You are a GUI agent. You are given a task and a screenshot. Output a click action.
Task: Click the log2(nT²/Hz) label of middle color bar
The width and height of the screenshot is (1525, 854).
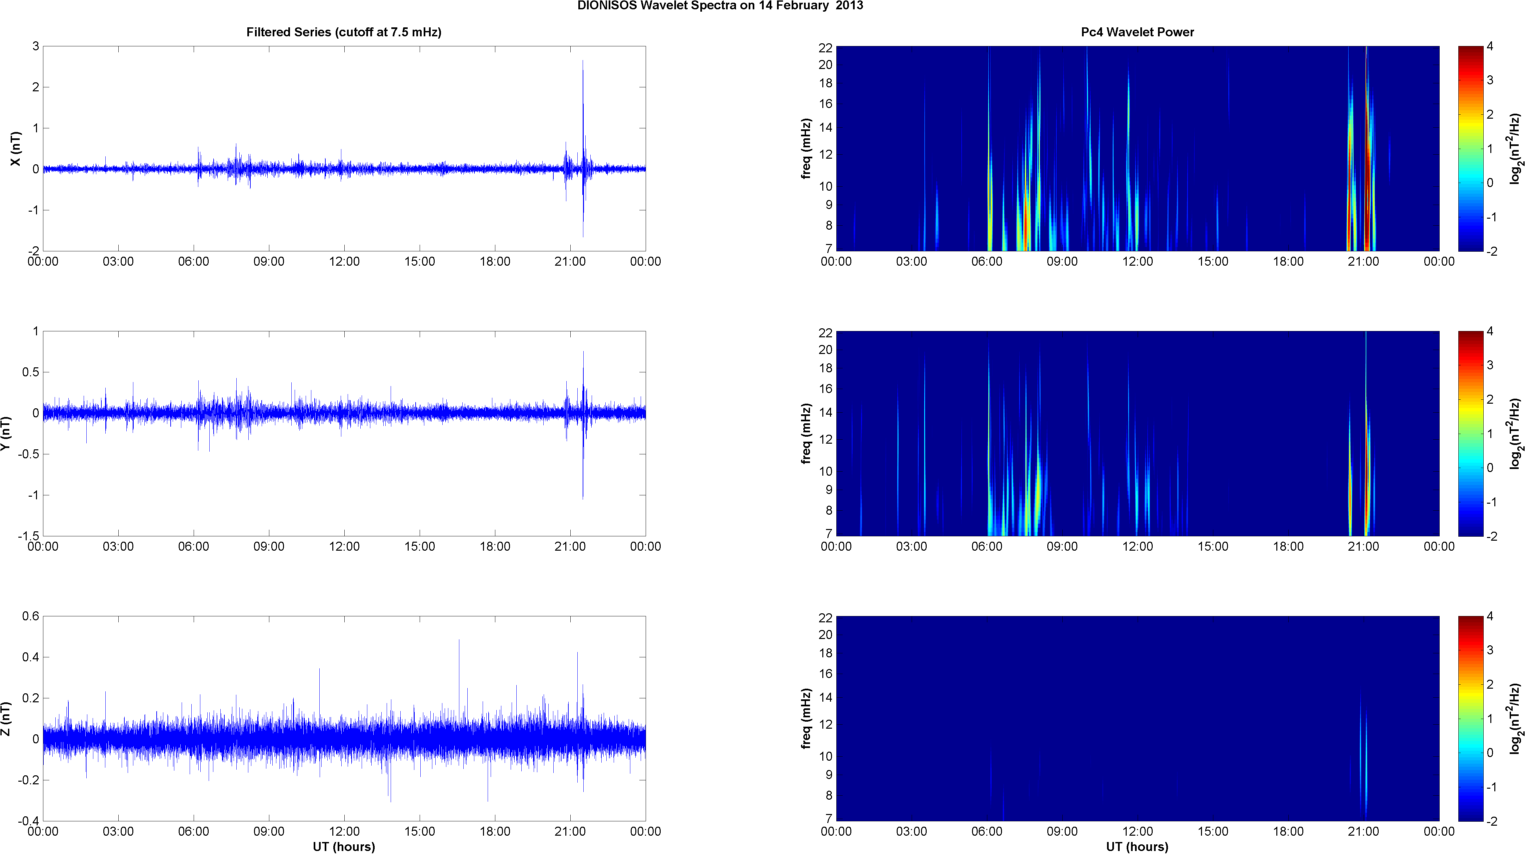pos(1516,433)
